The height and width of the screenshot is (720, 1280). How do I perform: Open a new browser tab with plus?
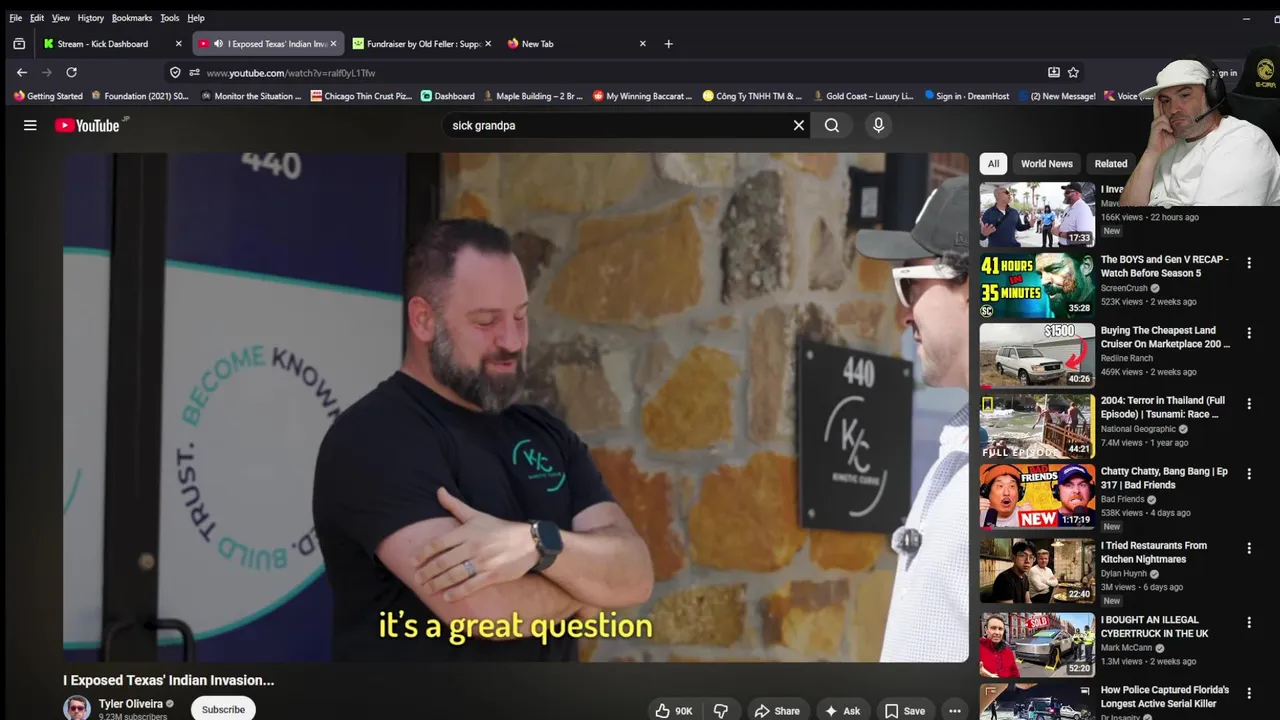pyautogui.click(x=668, y=44)
